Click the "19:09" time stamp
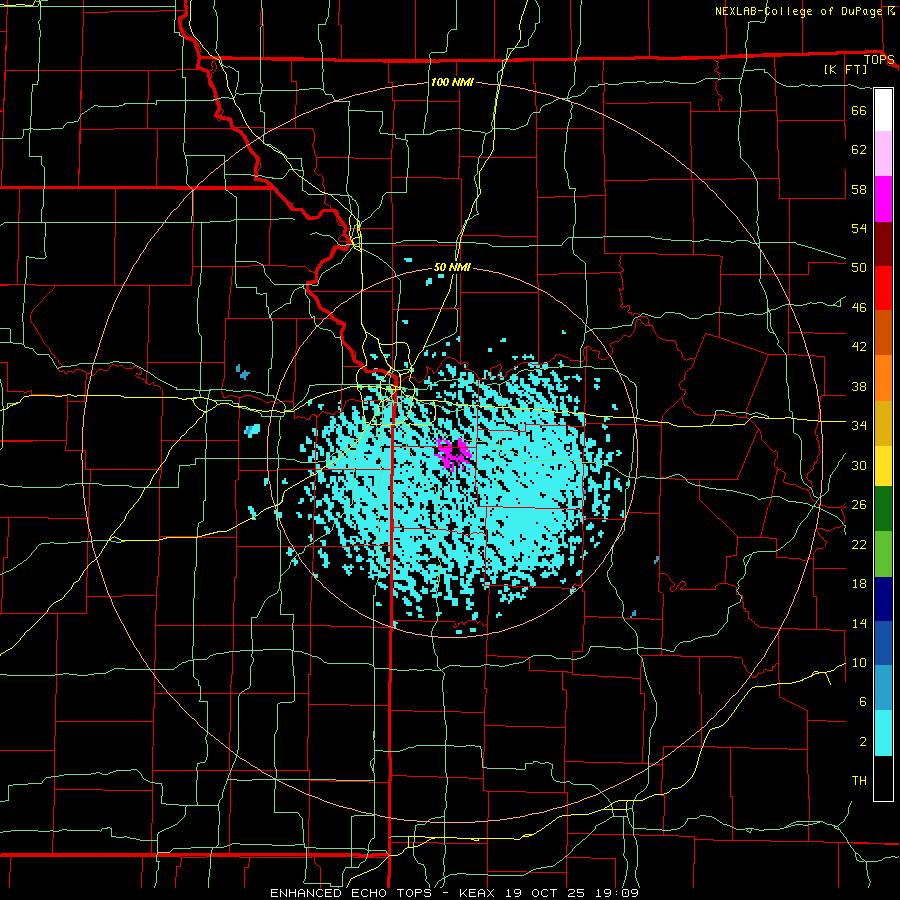The height and width of the screenshot is (900, 900). 618,893
